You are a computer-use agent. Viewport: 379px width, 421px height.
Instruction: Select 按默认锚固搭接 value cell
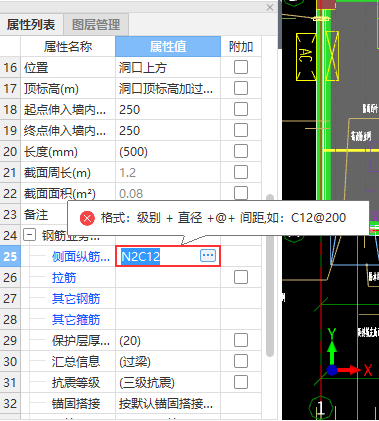pos(168,404)
